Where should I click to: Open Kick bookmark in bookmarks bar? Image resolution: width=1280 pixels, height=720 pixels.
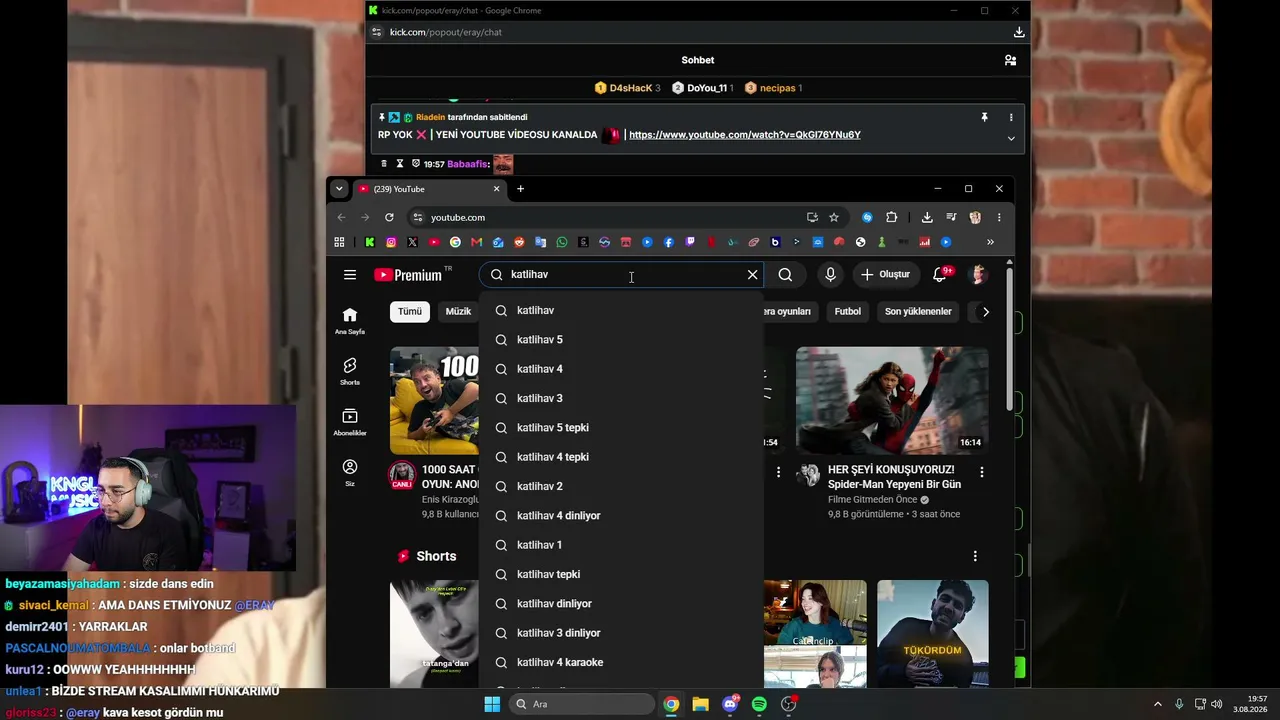click(x=370, y=242)
